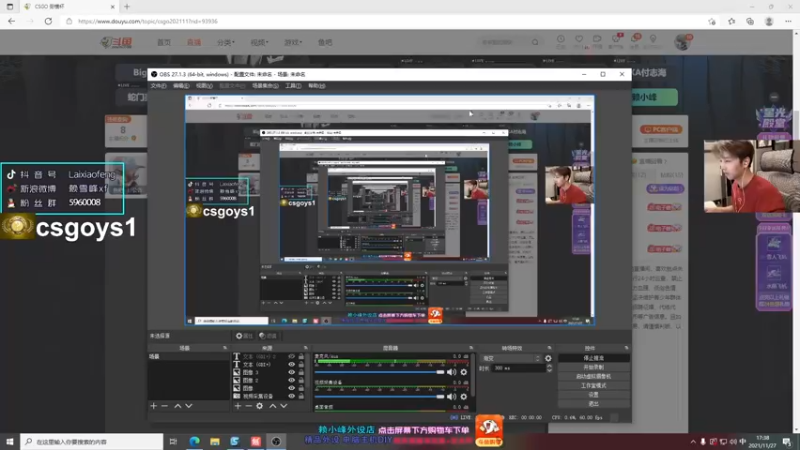The width and height of the screenshot is (800, 450).
Task: Open the 场景集合 menu in OBS
Action: [x=265, y=86]
